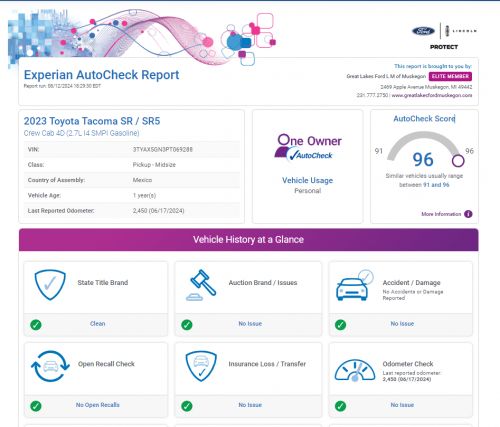Screen dimensions: 500x427
Task: Click green checkmark under Auction Brand / Issues
Action: [187, 324]
